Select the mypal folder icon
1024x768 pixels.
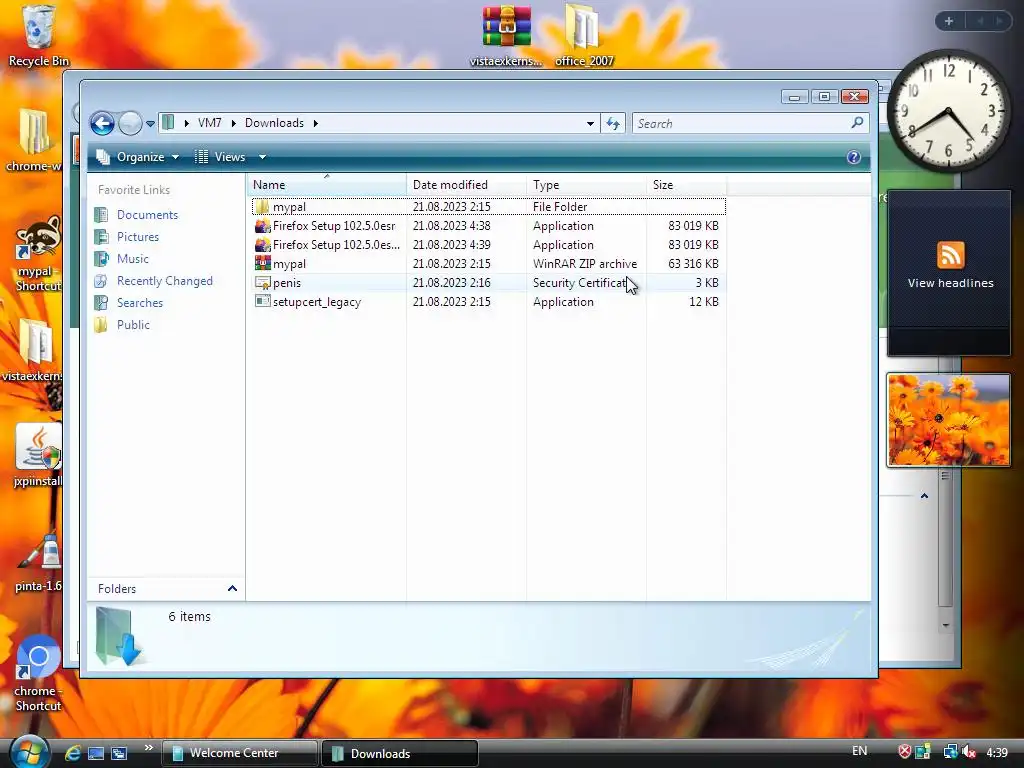pyautogui.click(x=262, y=207)
